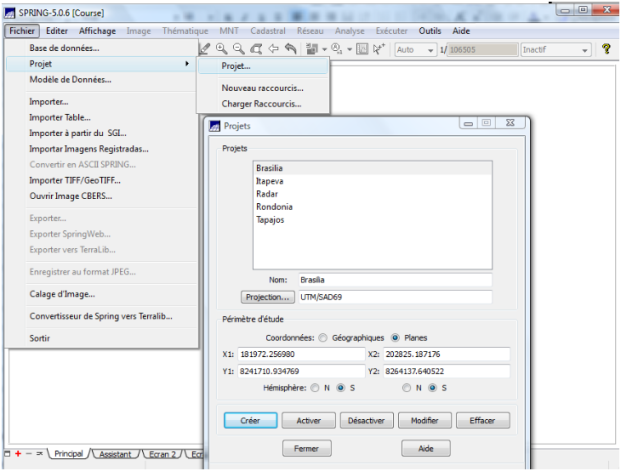Image resolution: width=621 pixels, height=471 pixels.
Task: Choose N hemisphere for first coordinate
Action: click(314, 388)
